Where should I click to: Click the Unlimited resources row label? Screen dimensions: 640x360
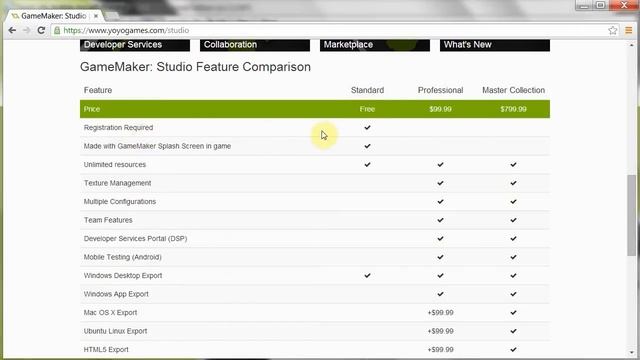(115, 164)
